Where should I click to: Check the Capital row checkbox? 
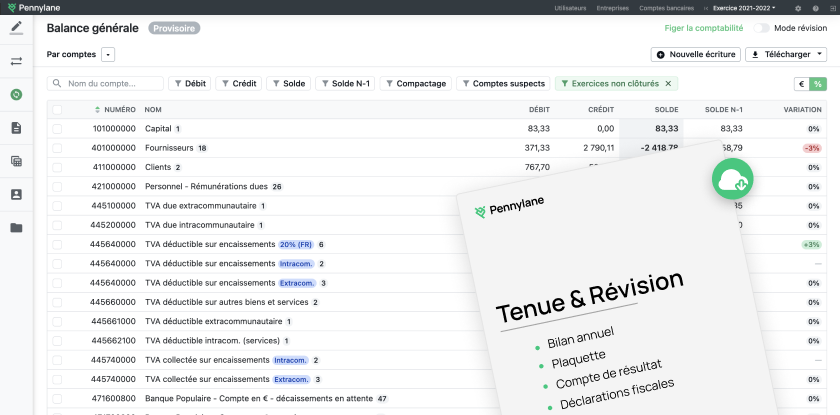click(x=57, y=129)
